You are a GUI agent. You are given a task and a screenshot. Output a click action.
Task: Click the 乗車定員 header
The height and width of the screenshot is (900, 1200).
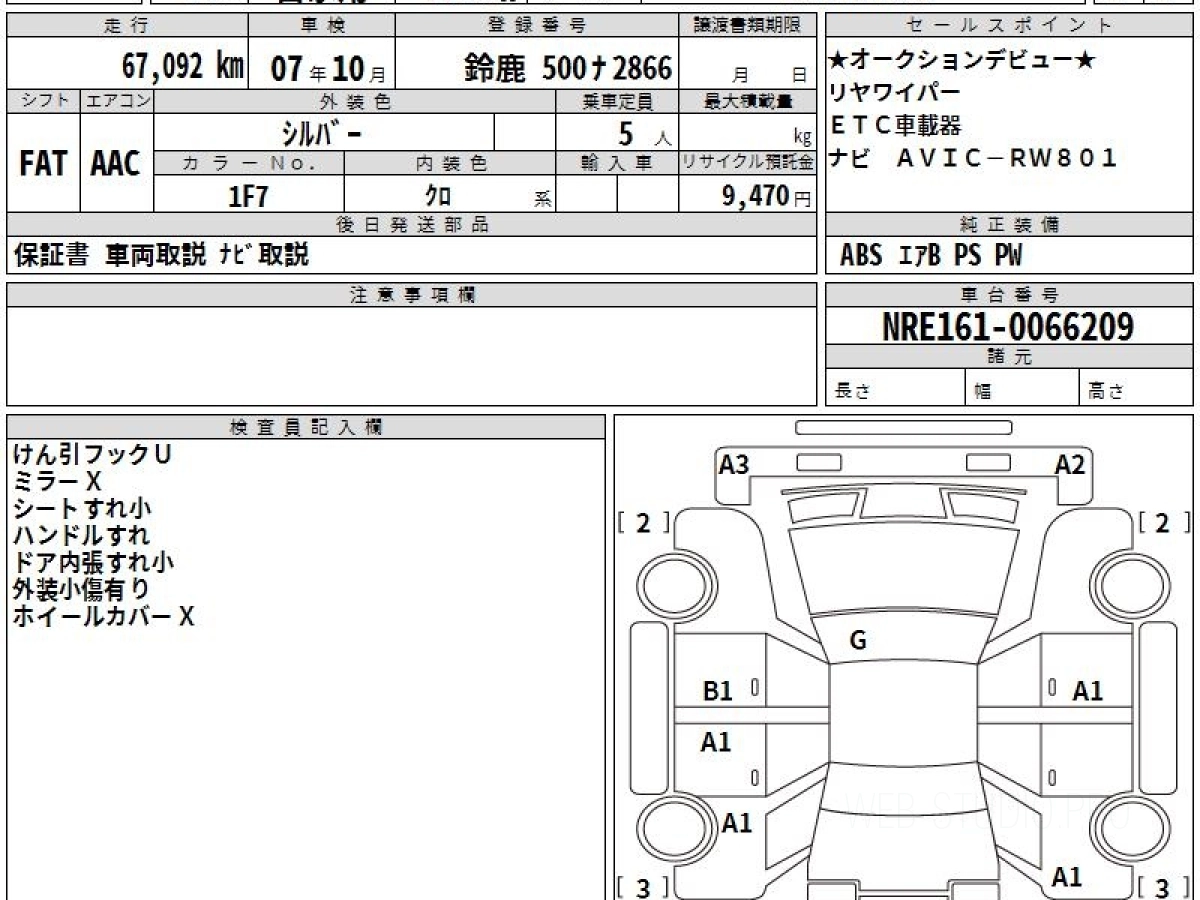click(x=617, y=101)
